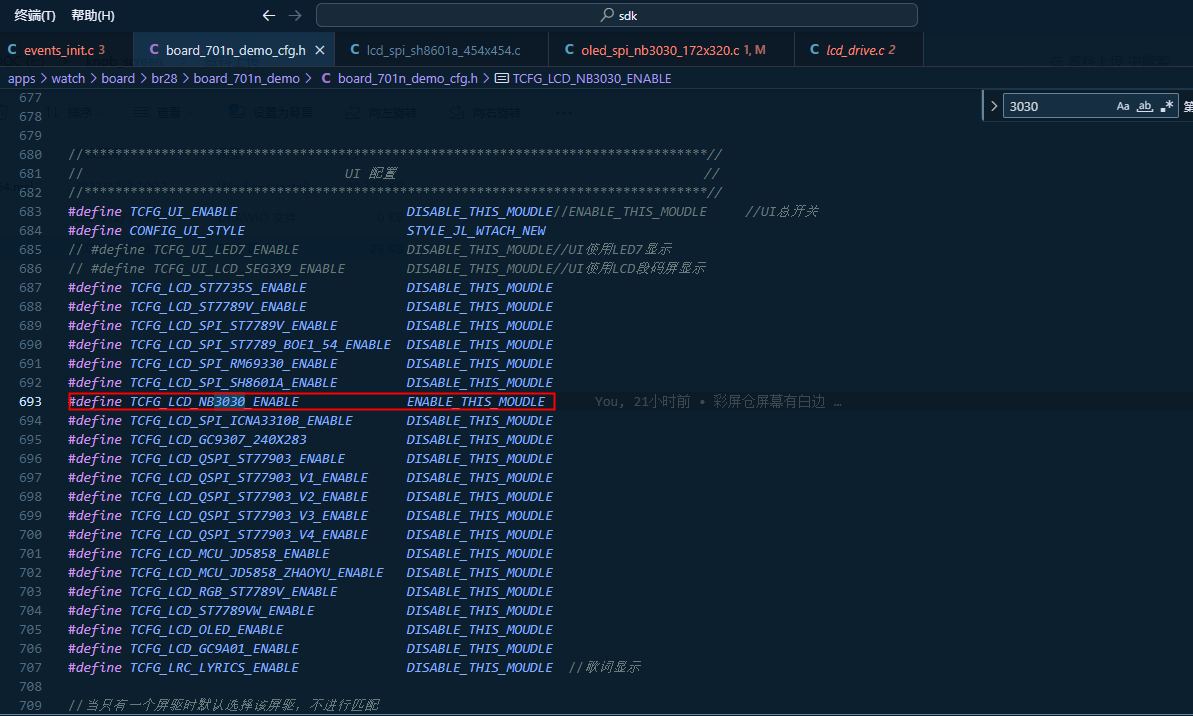This screenshot has width=1193, height=716.
Task: Go back with the left arrow
Action: click(x=269, y=15)
